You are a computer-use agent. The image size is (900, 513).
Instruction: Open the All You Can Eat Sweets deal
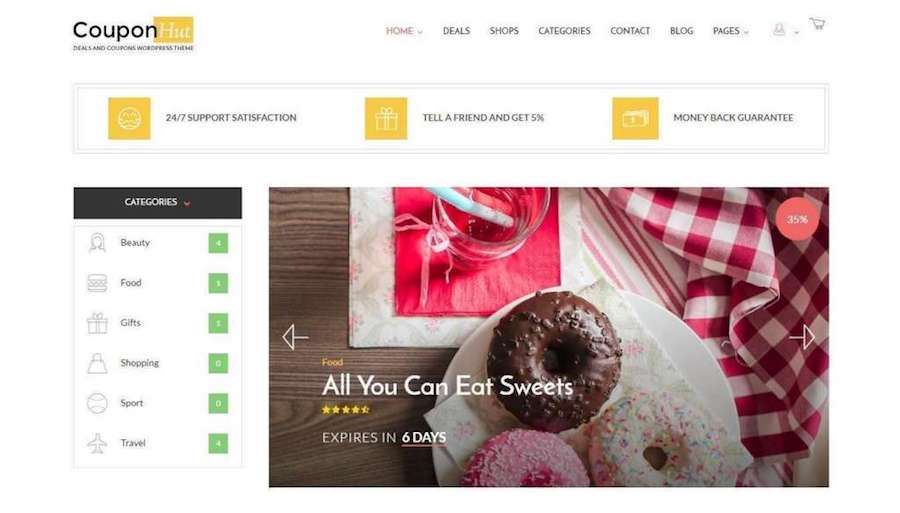(x=447, y=386)
